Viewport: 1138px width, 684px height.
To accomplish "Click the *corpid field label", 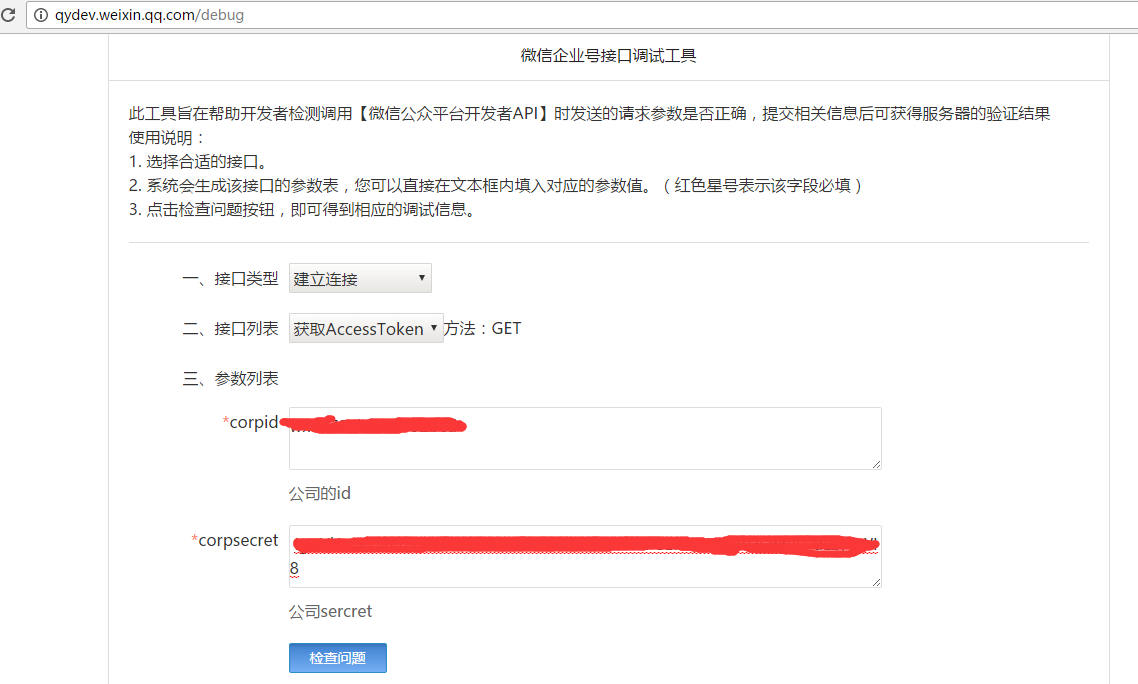I will click(x=250, y=423).
